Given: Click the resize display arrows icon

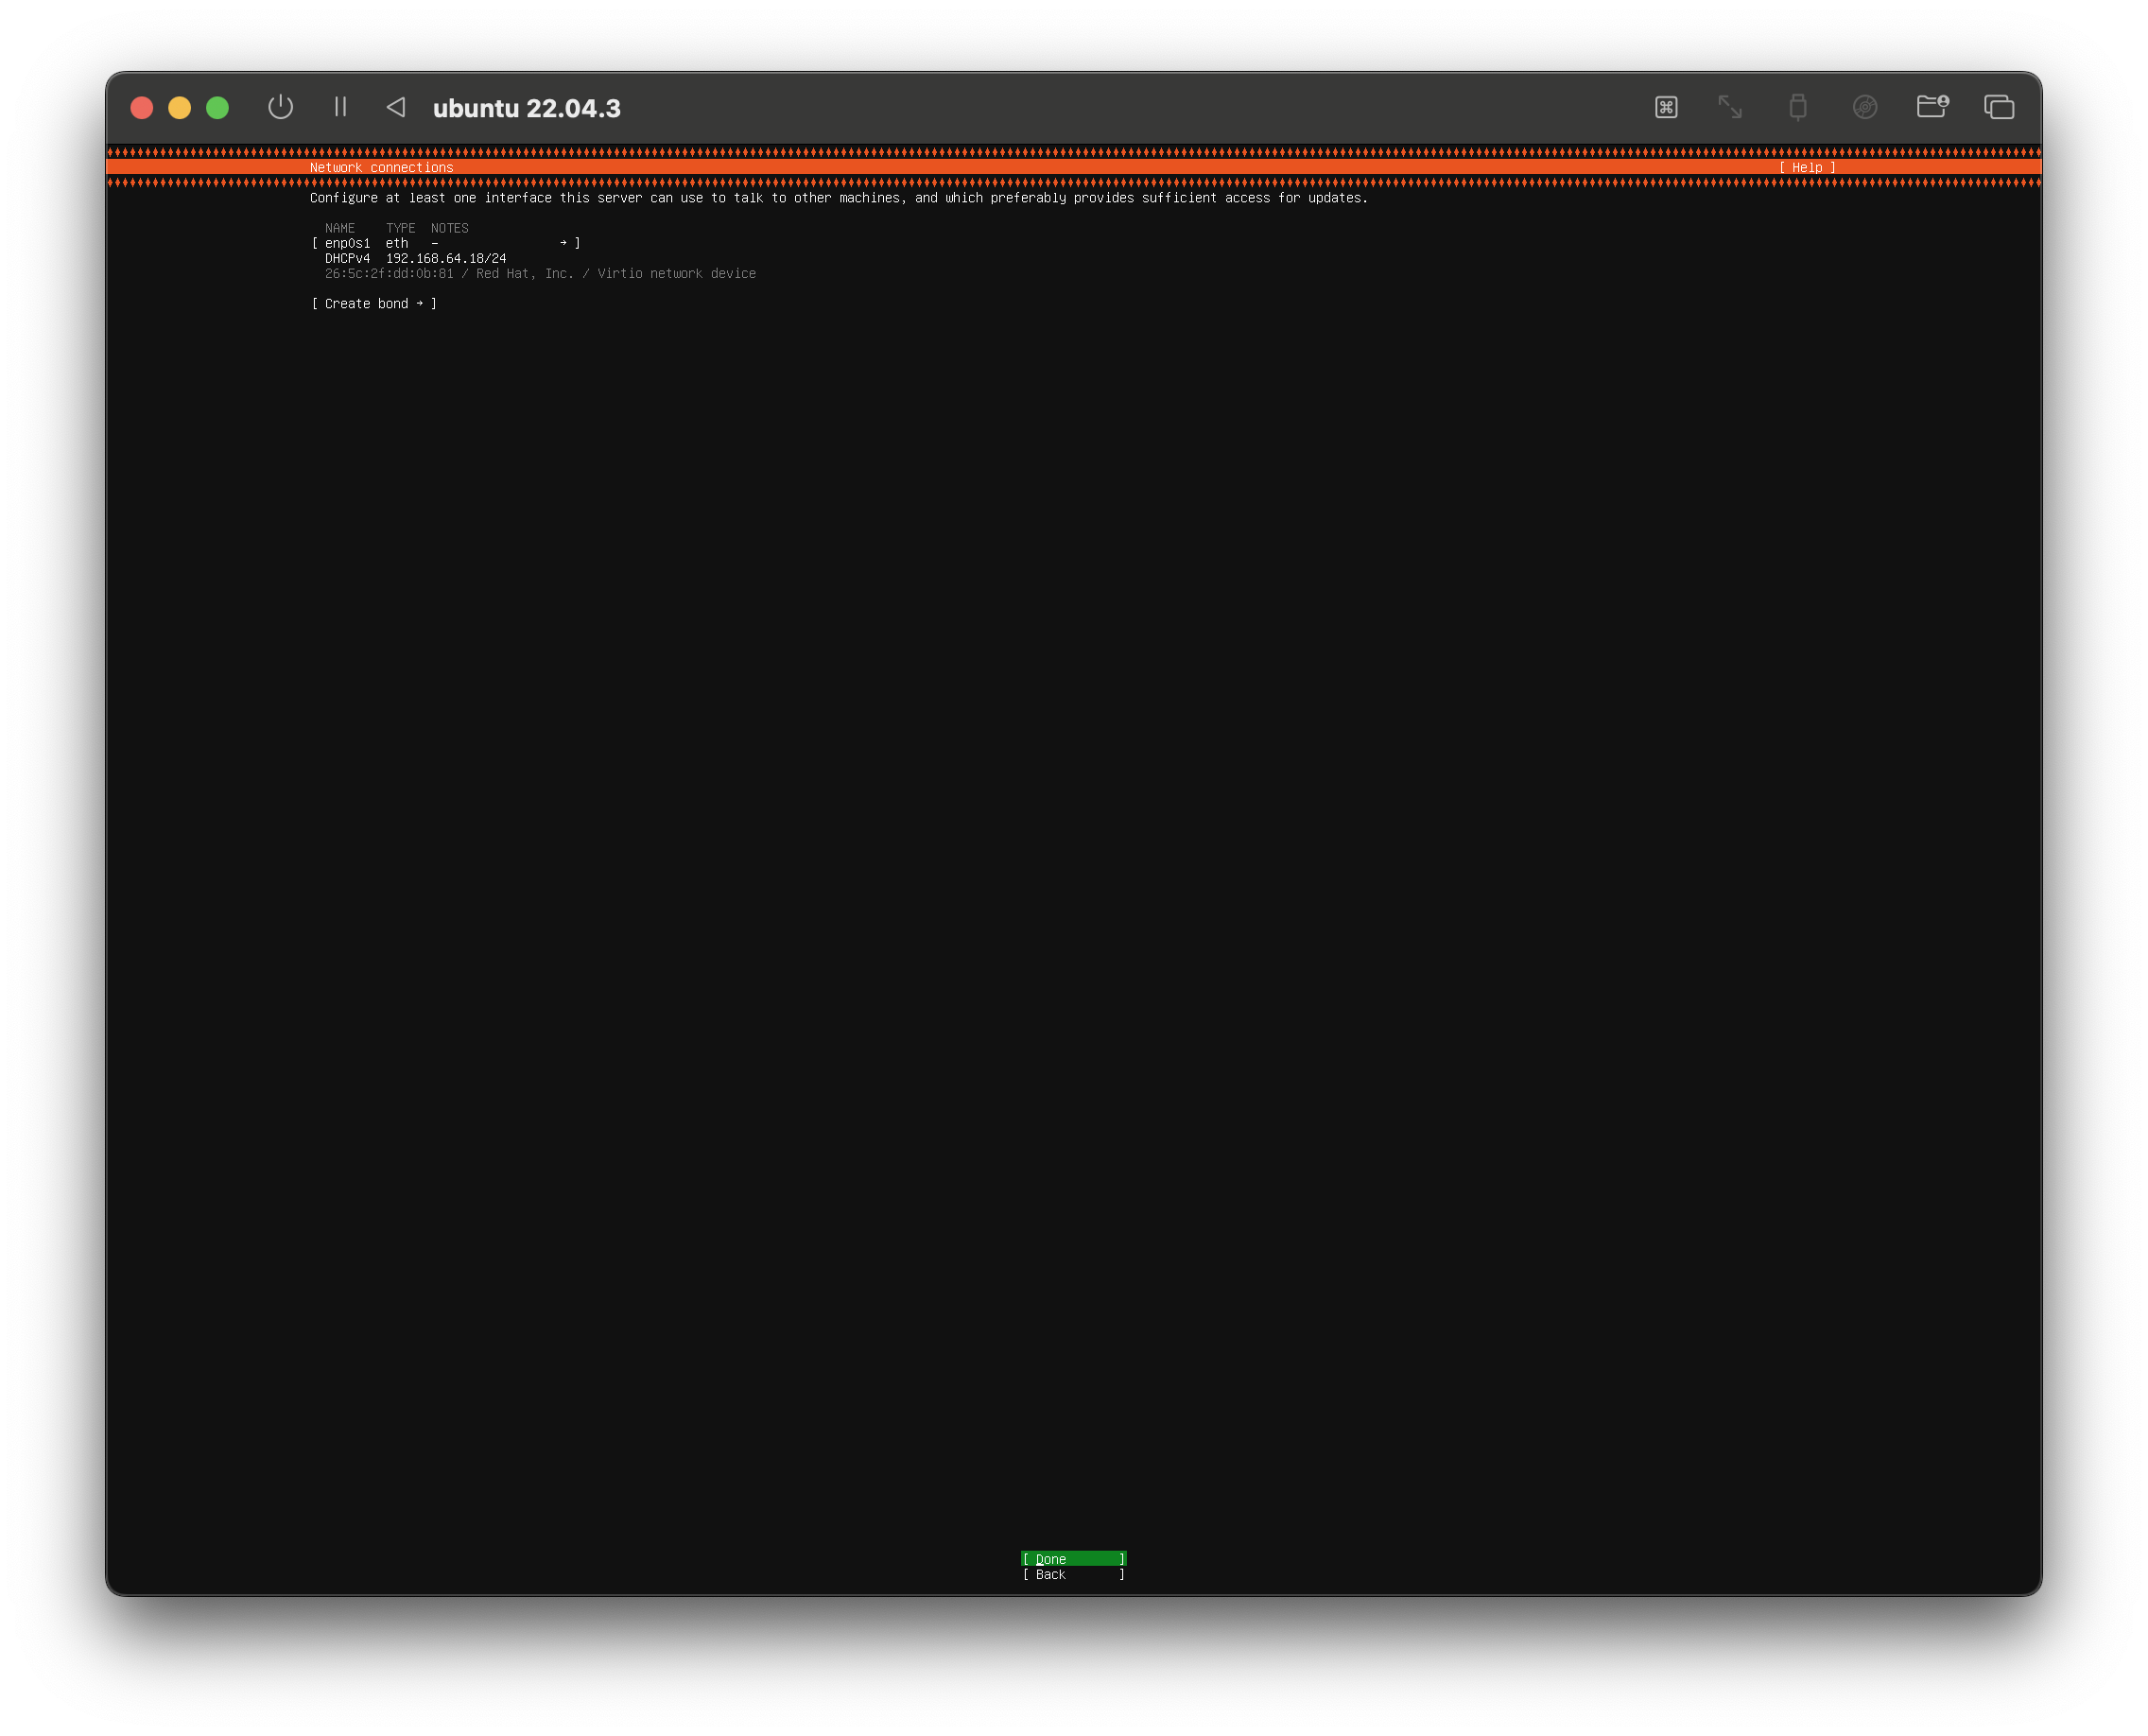Looking at the screenshot, I should 1730,107.
